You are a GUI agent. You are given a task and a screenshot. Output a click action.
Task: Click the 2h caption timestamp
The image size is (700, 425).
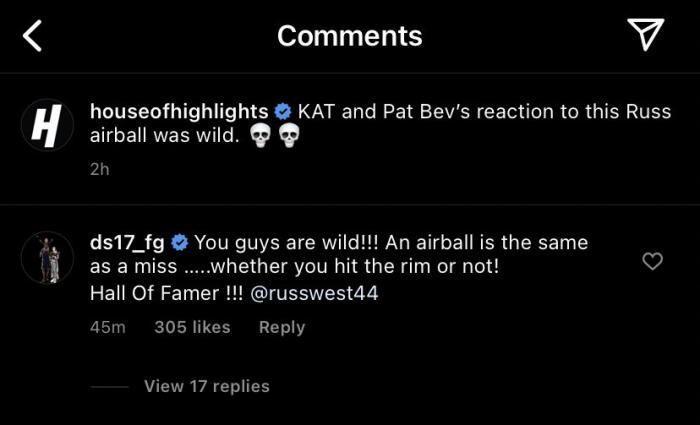pos(99,169)
